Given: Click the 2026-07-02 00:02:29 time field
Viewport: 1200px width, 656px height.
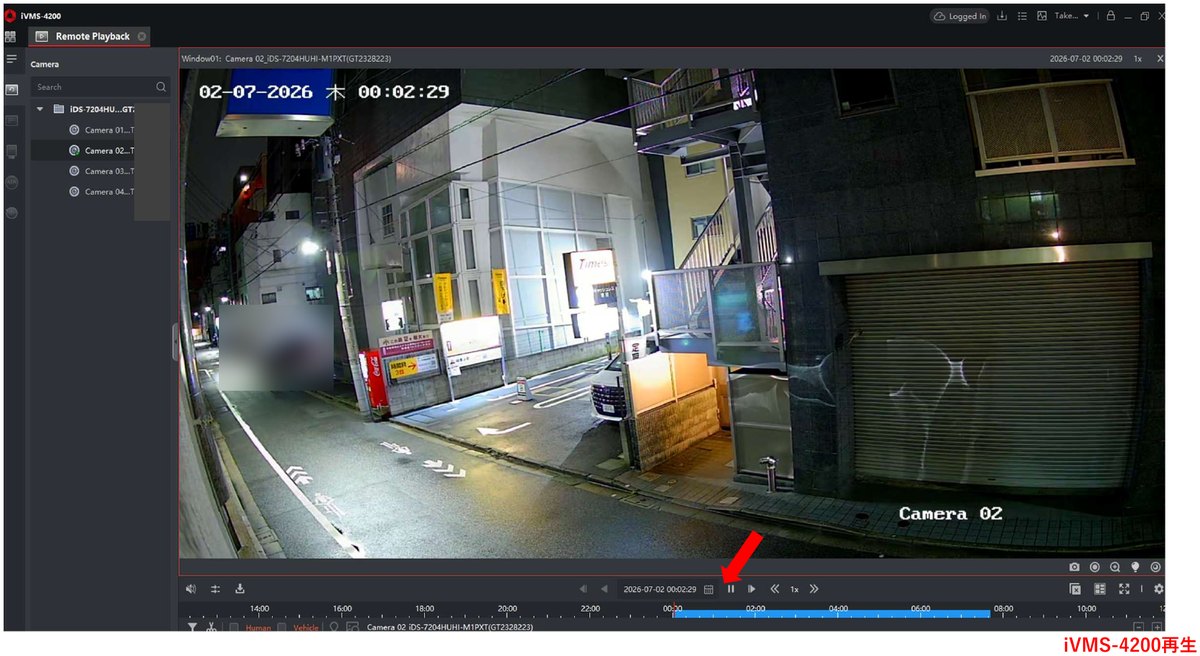Looking at the screenshot, I should (x=660, y=589).
